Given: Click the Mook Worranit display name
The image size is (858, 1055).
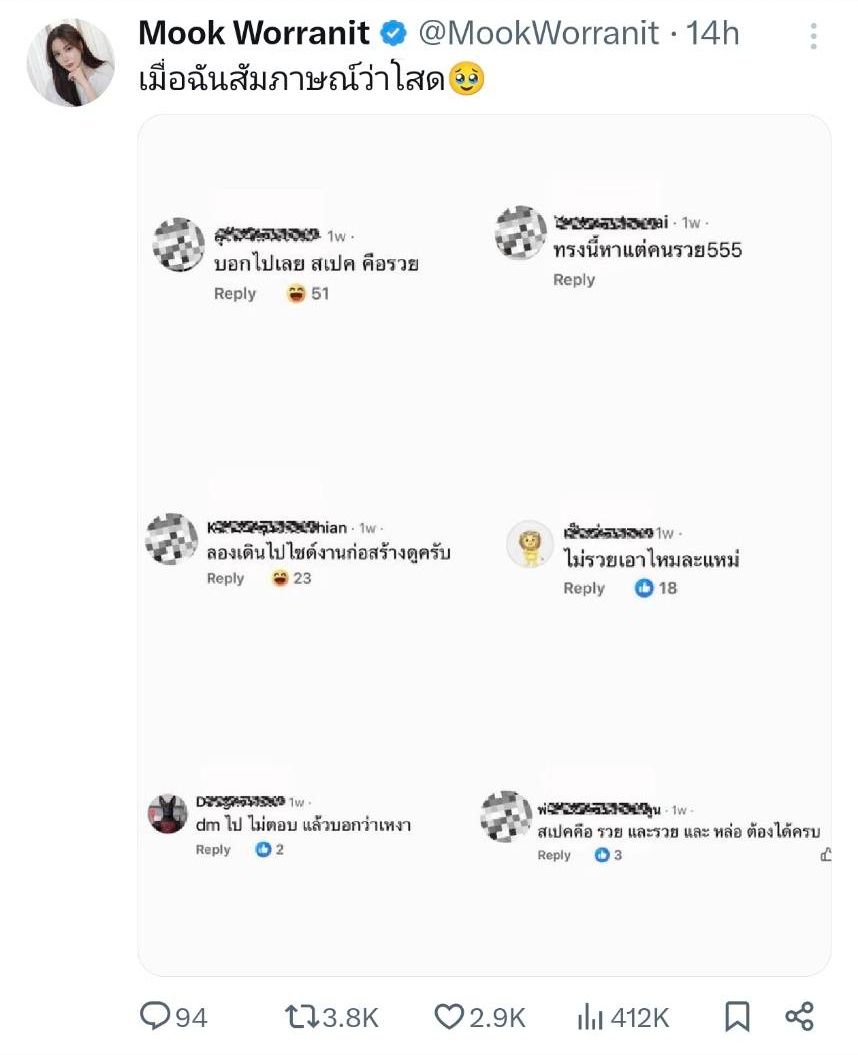Looking at the screenshot, I should [x=255, y=33].
